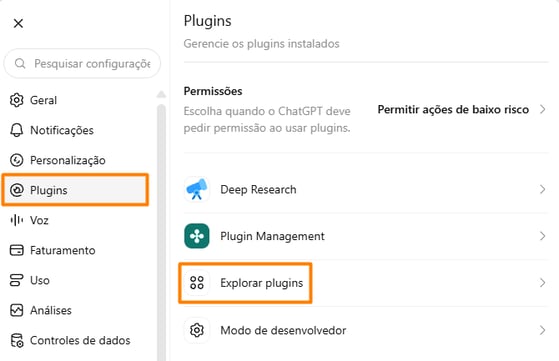This screenshot has height=361, width=559.
Task: Click the Pesquisar configurações search field
Action: pyautogui.click(x=82, y=63)
